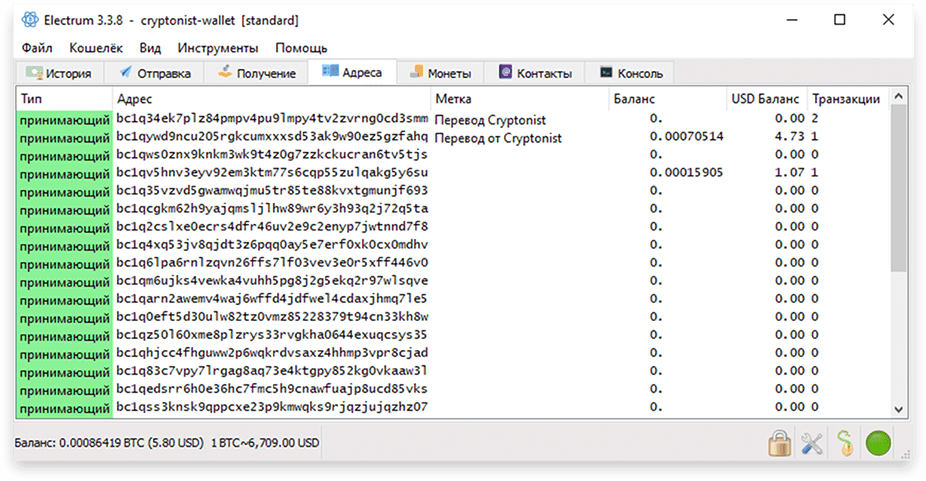The image size is (926, 481).
Task: Click the lock password icon in status bar
Action: (x=780, y=443)
